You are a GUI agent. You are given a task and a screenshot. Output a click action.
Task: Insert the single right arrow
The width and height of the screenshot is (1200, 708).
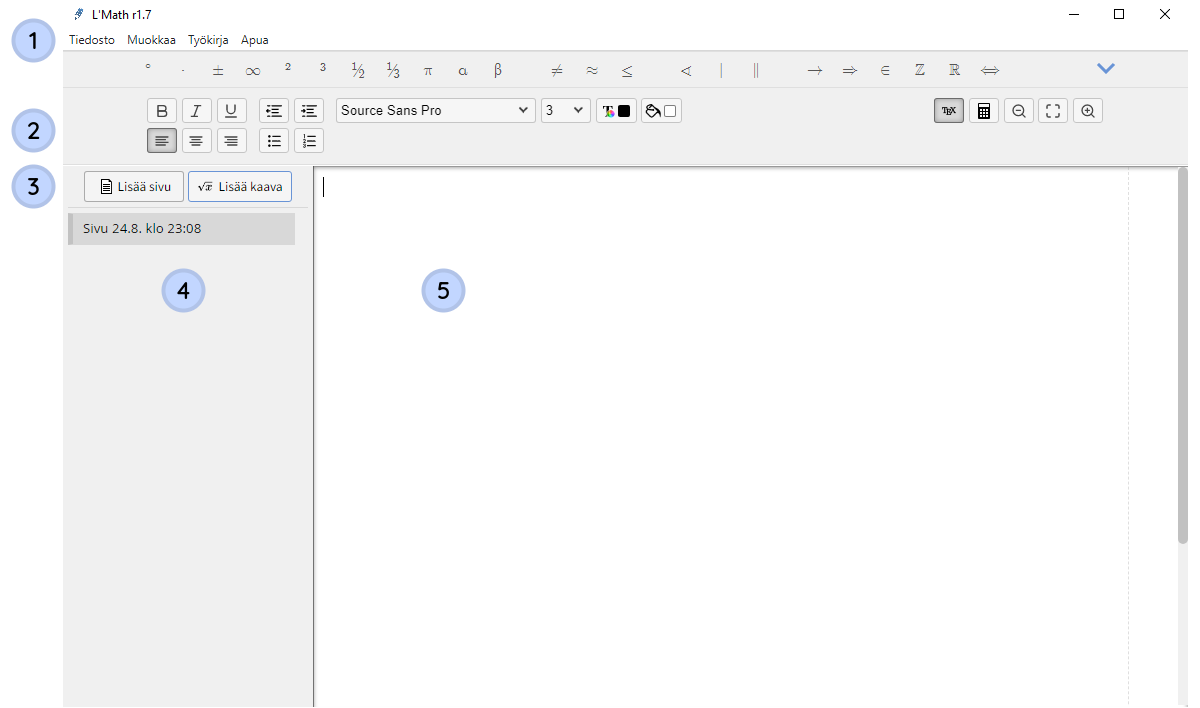pyautogui.click(x=815, y=70)
